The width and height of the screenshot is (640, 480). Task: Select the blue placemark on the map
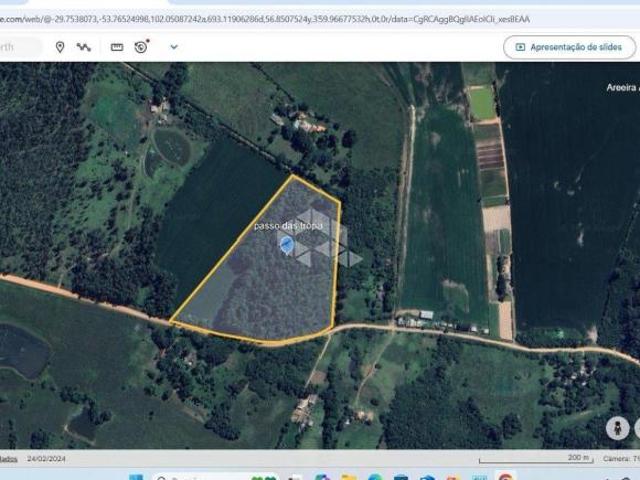pyautogui.click(x=286, y=245)
